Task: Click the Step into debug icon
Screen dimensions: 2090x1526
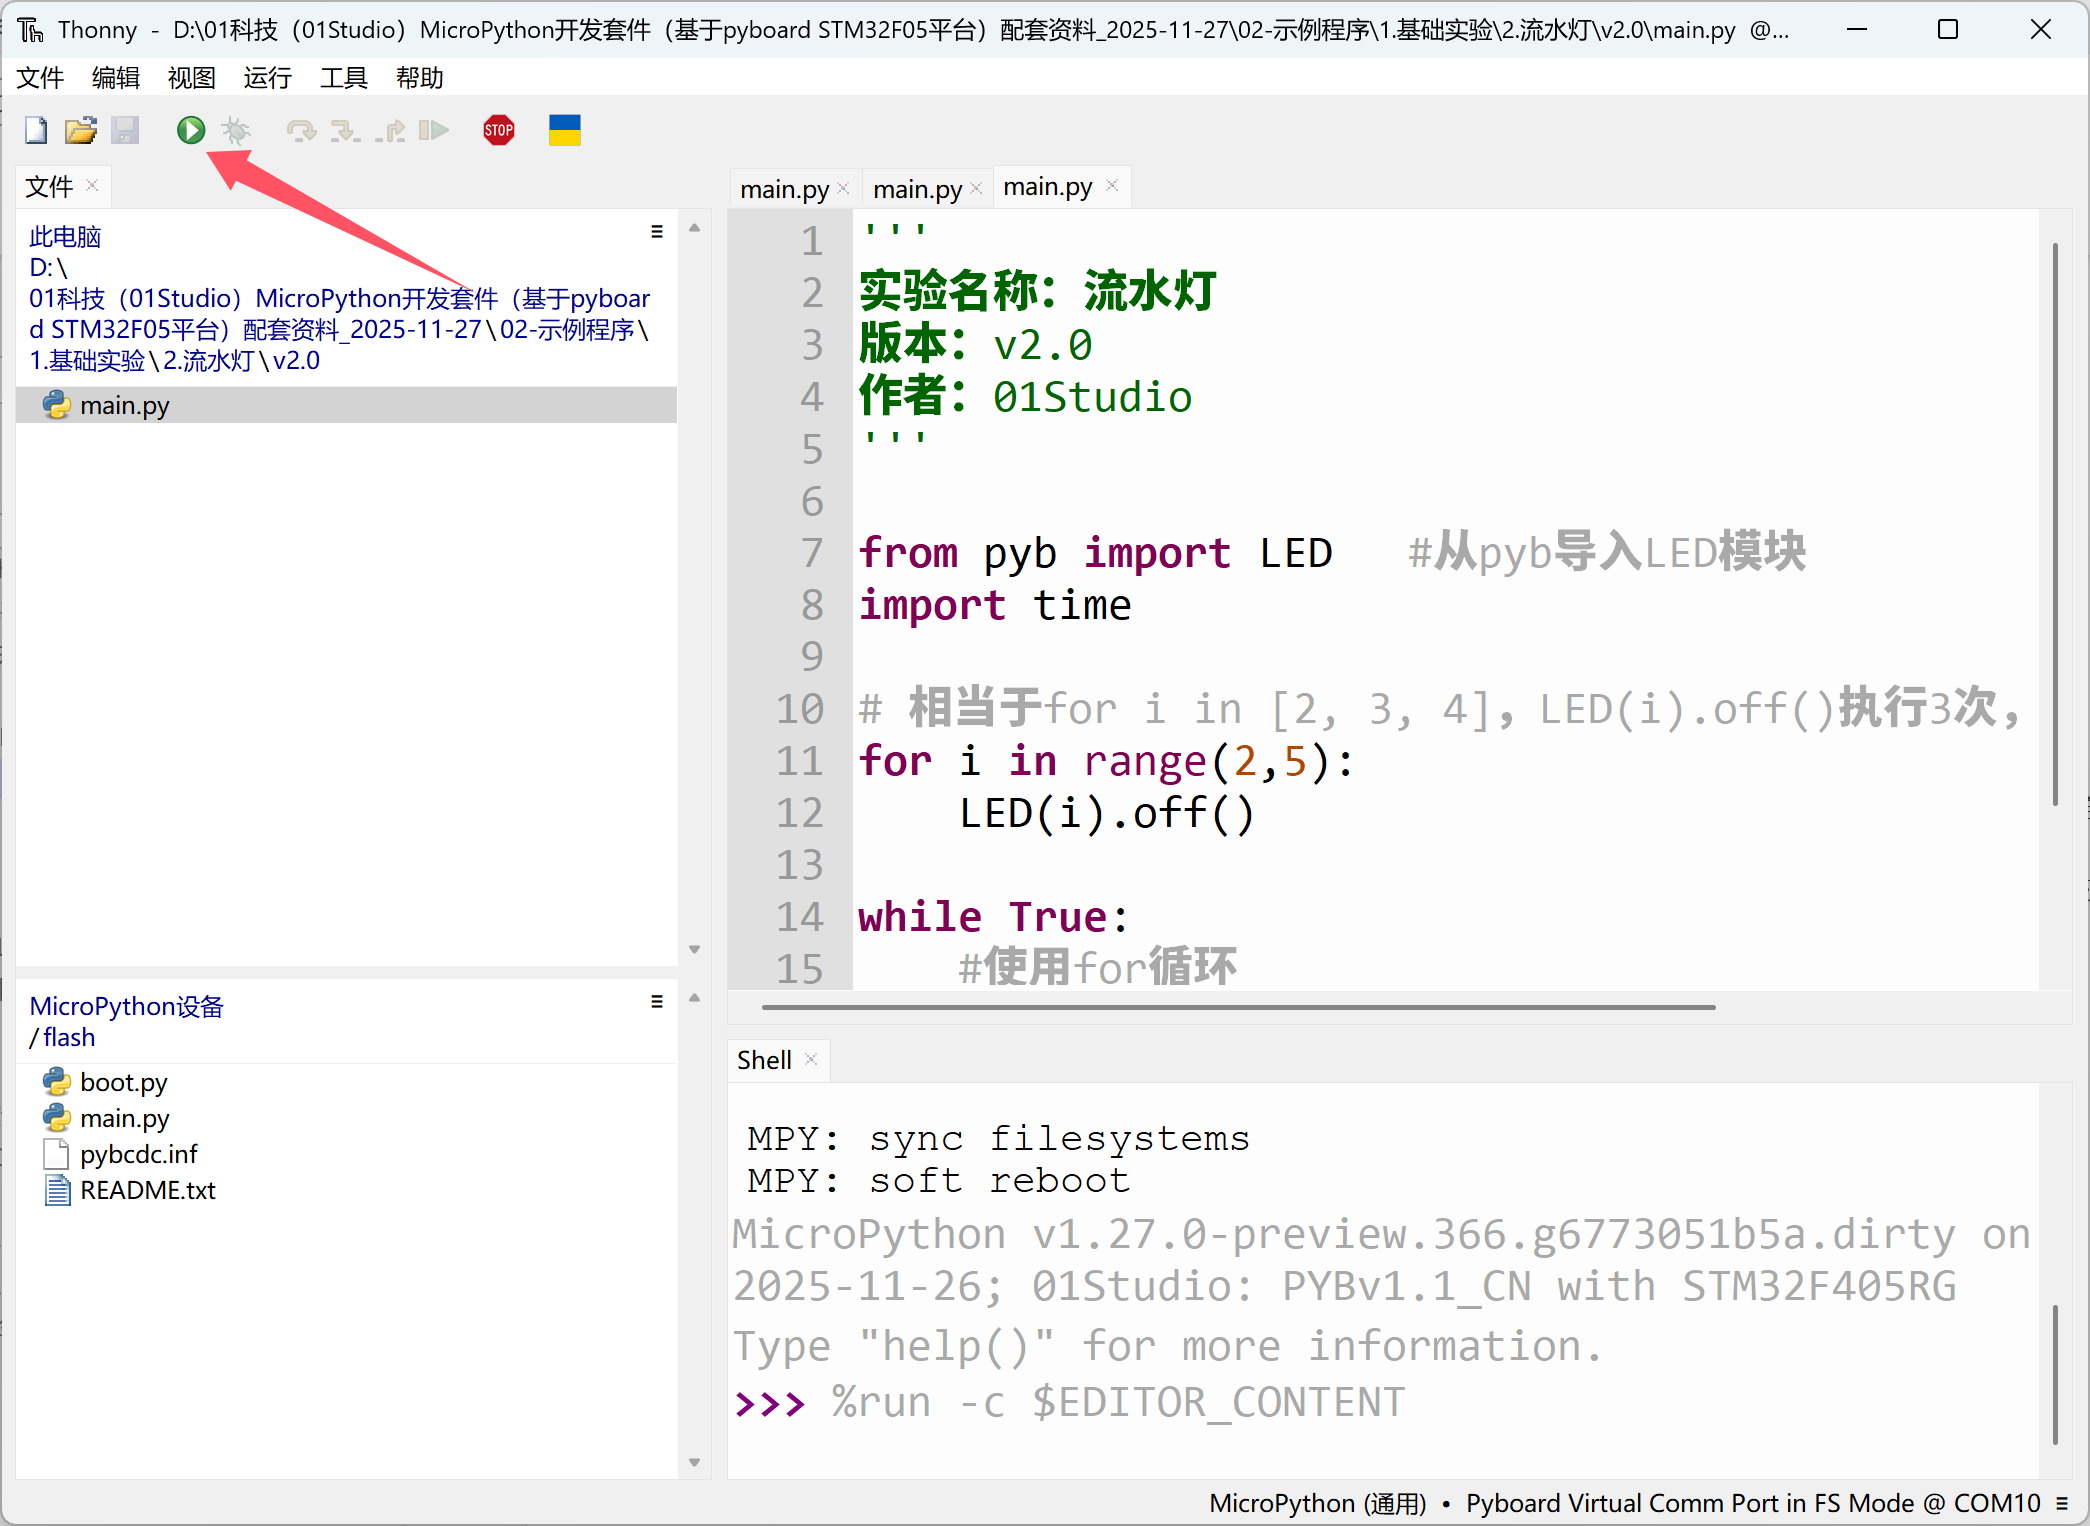Action: pos(345,130)
